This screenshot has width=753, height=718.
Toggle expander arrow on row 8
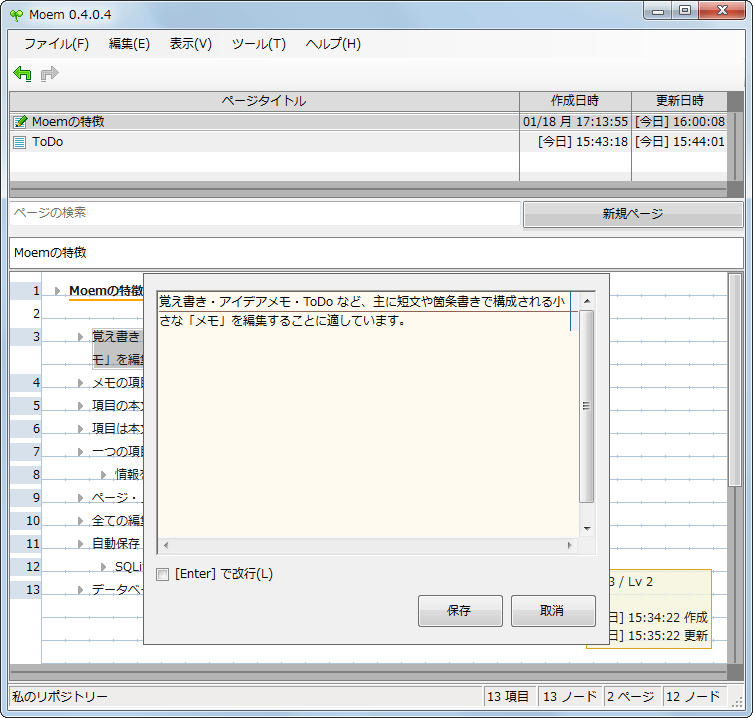[x=104, y=475]
